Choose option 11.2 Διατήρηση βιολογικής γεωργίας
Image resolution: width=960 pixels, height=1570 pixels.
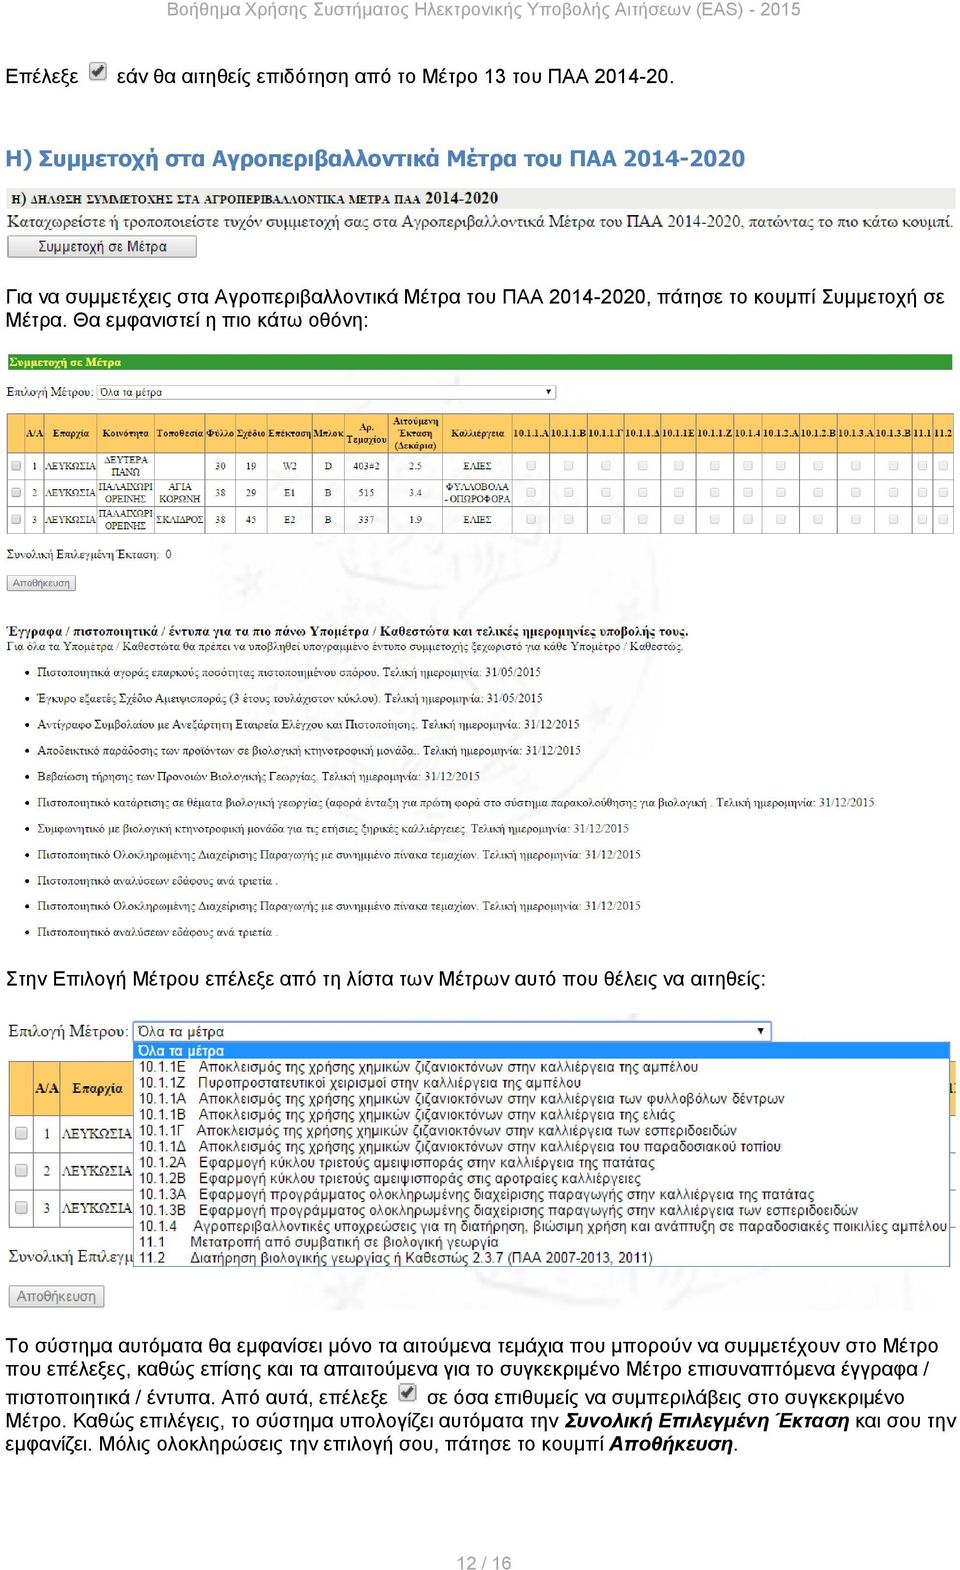click(x=541, y=1258)
